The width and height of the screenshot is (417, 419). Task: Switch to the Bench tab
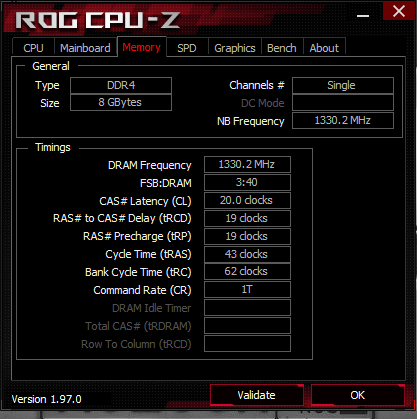click(x=282, y=48)
